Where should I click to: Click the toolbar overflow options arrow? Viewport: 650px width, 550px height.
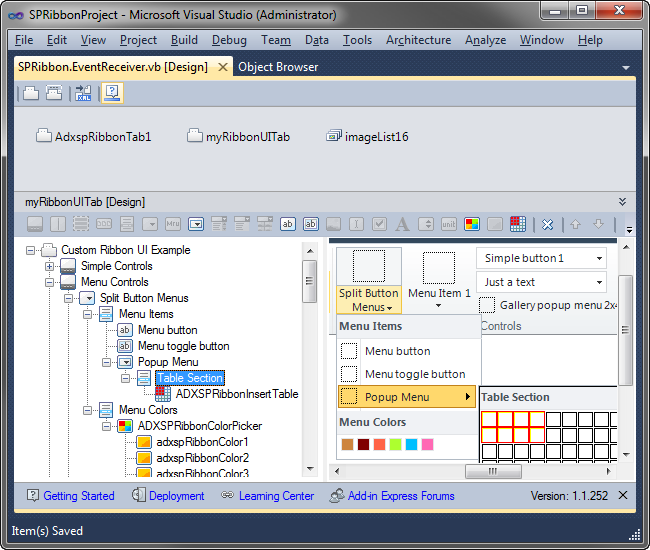(629, 229)
